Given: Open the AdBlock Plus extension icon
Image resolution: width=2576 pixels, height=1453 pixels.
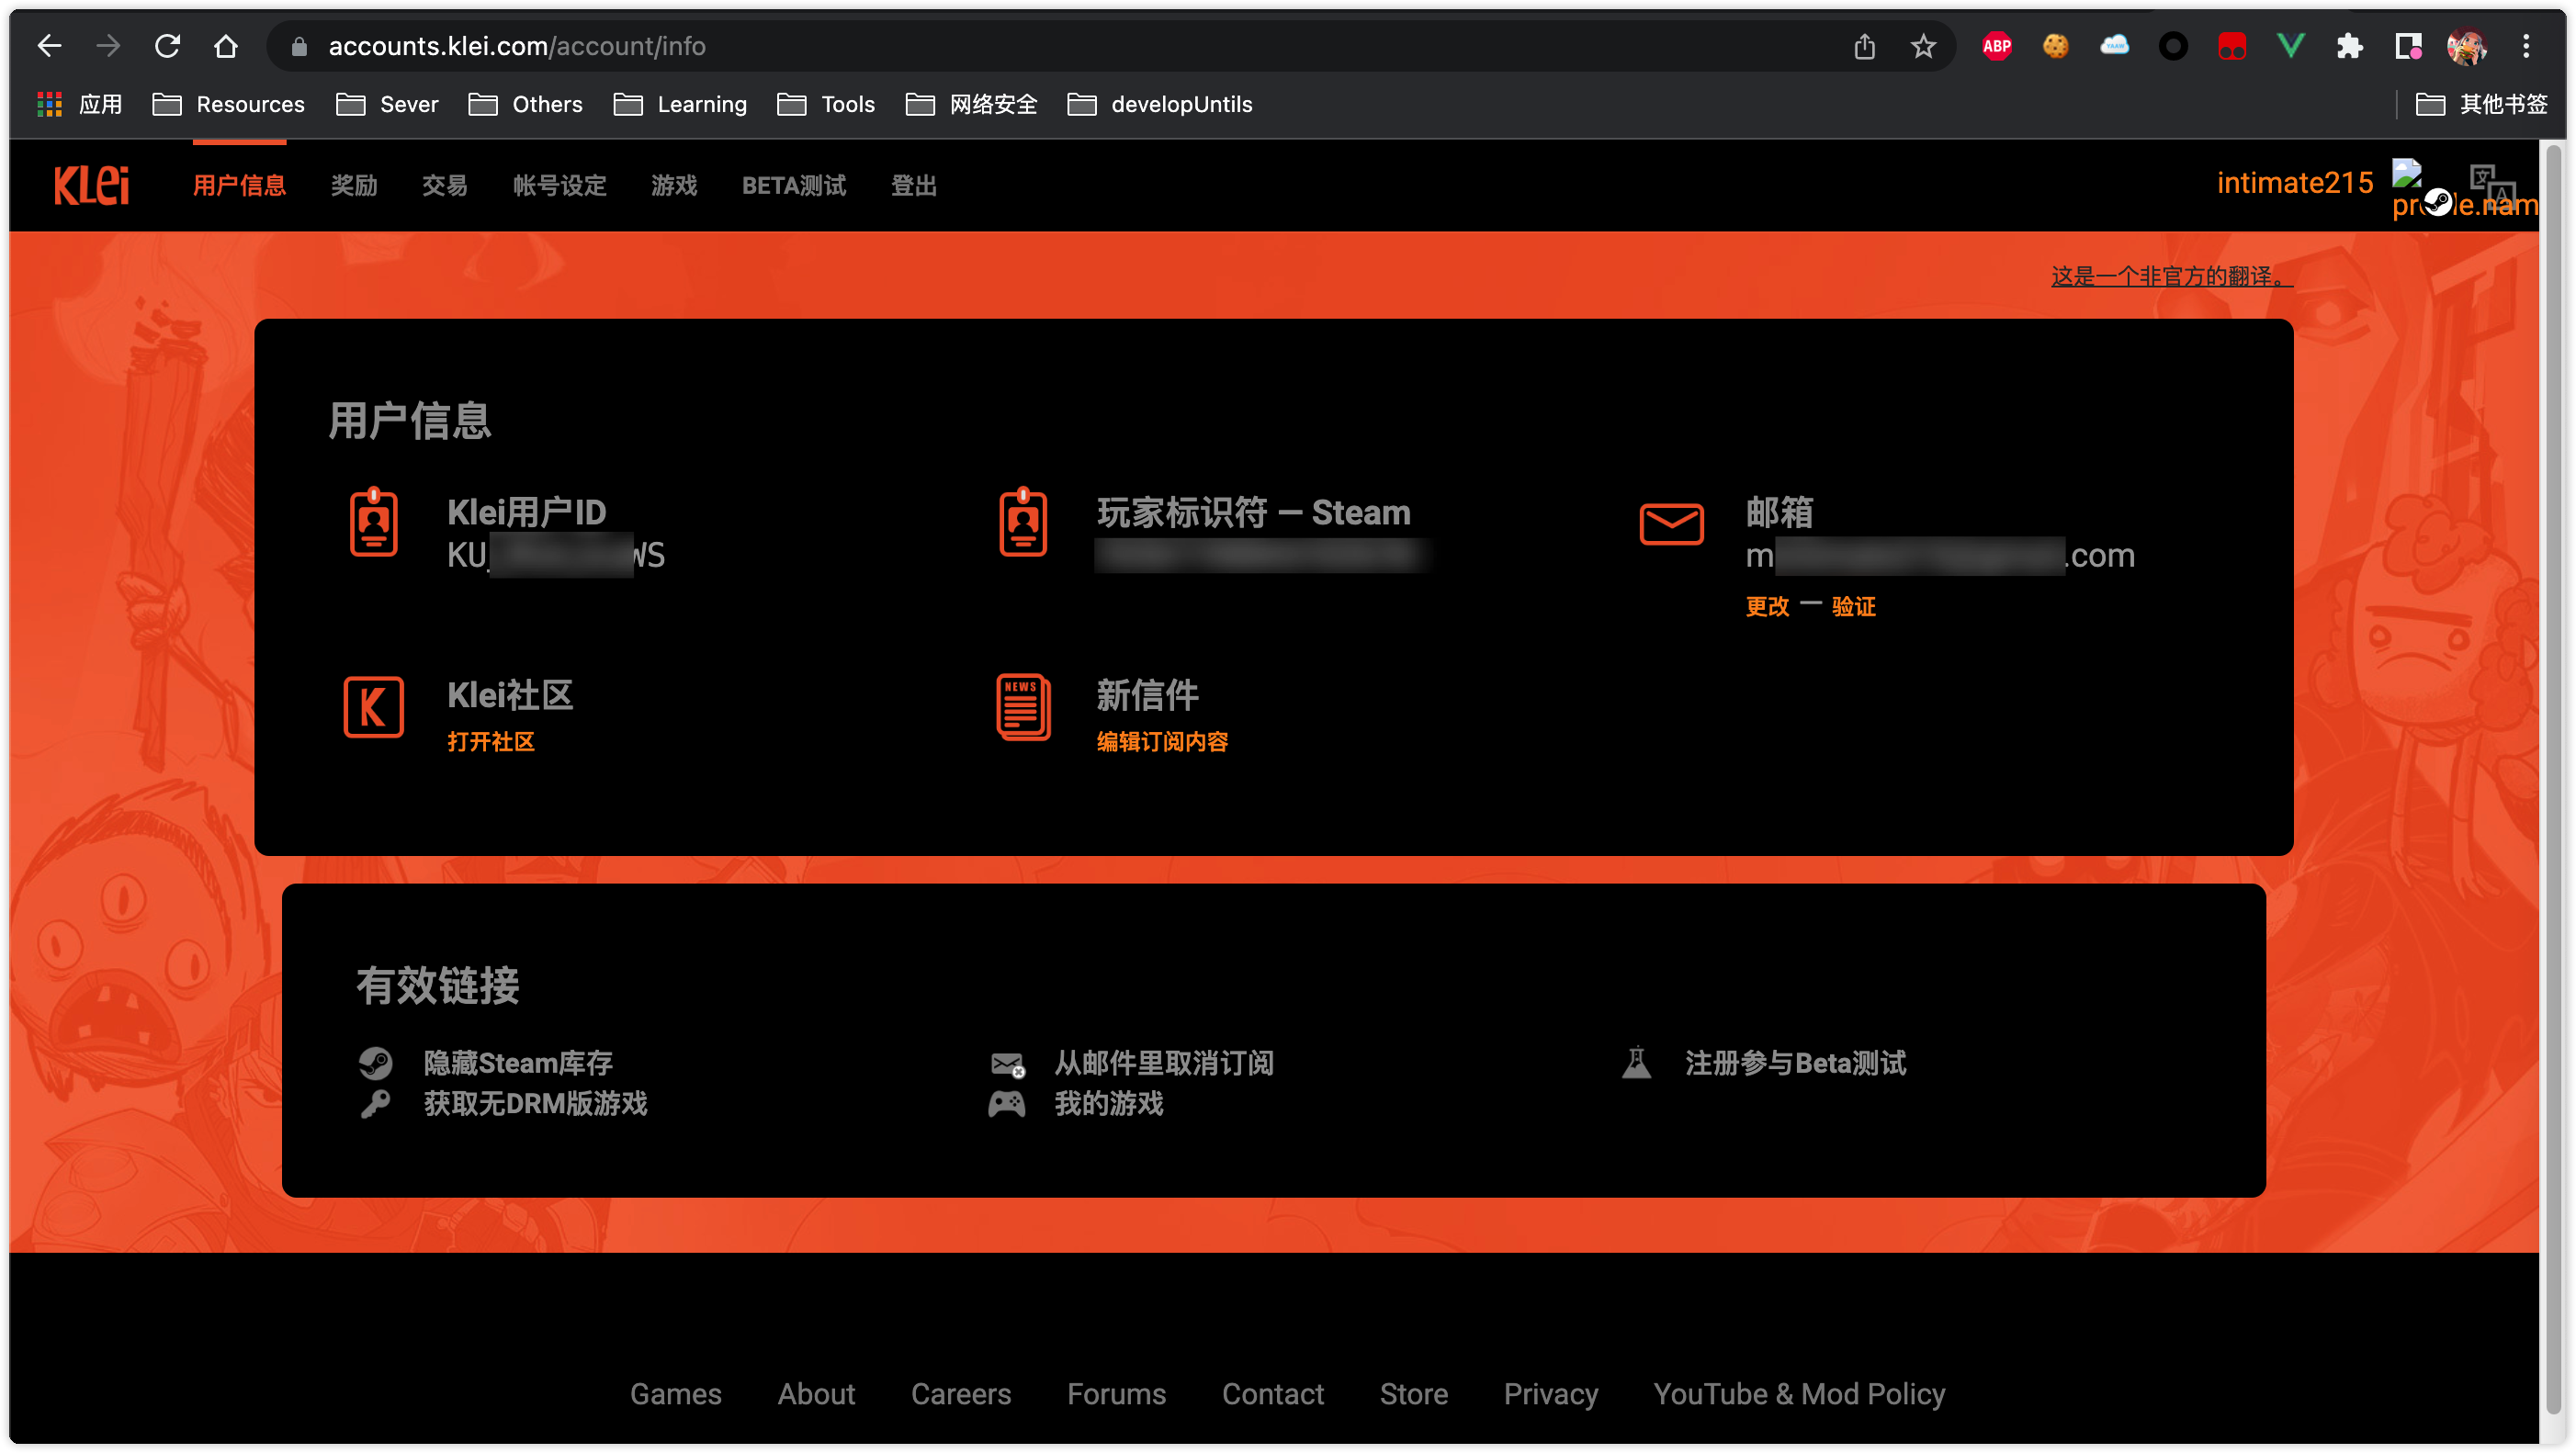Looking at the screenshot, I should pyautogui.click(x=1996, y=47).
